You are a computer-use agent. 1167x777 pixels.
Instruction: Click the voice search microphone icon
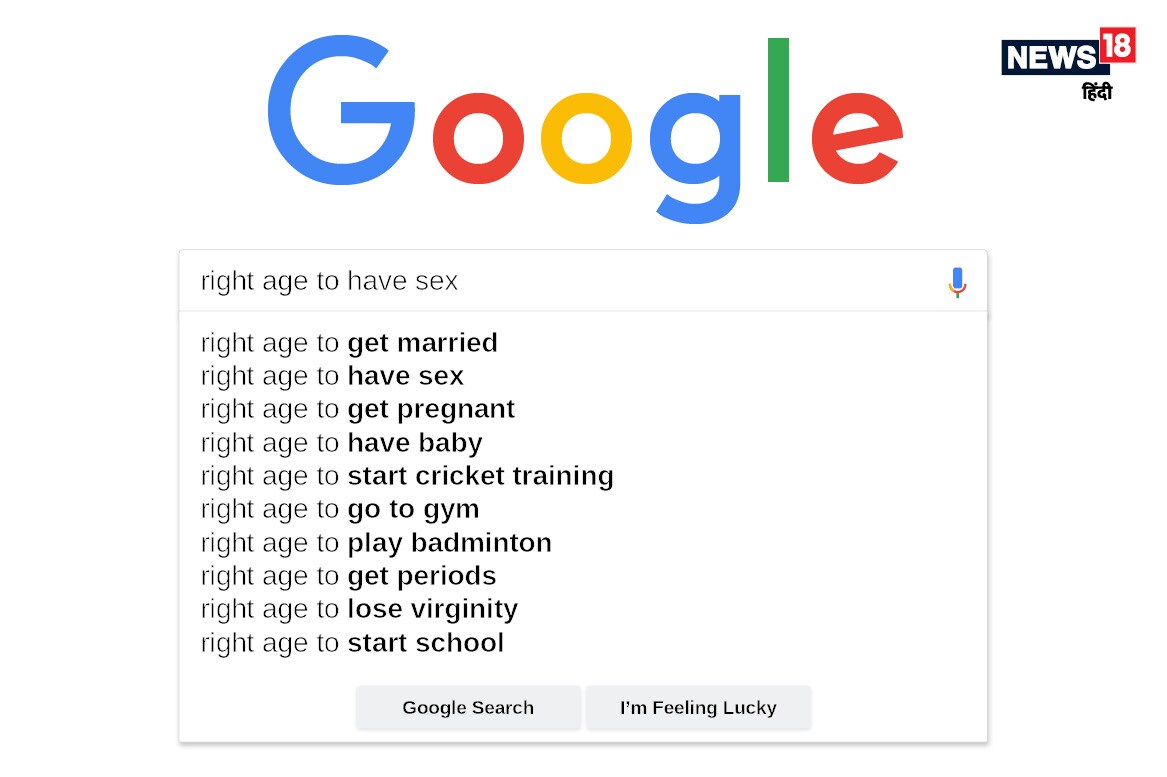[957, 282]
